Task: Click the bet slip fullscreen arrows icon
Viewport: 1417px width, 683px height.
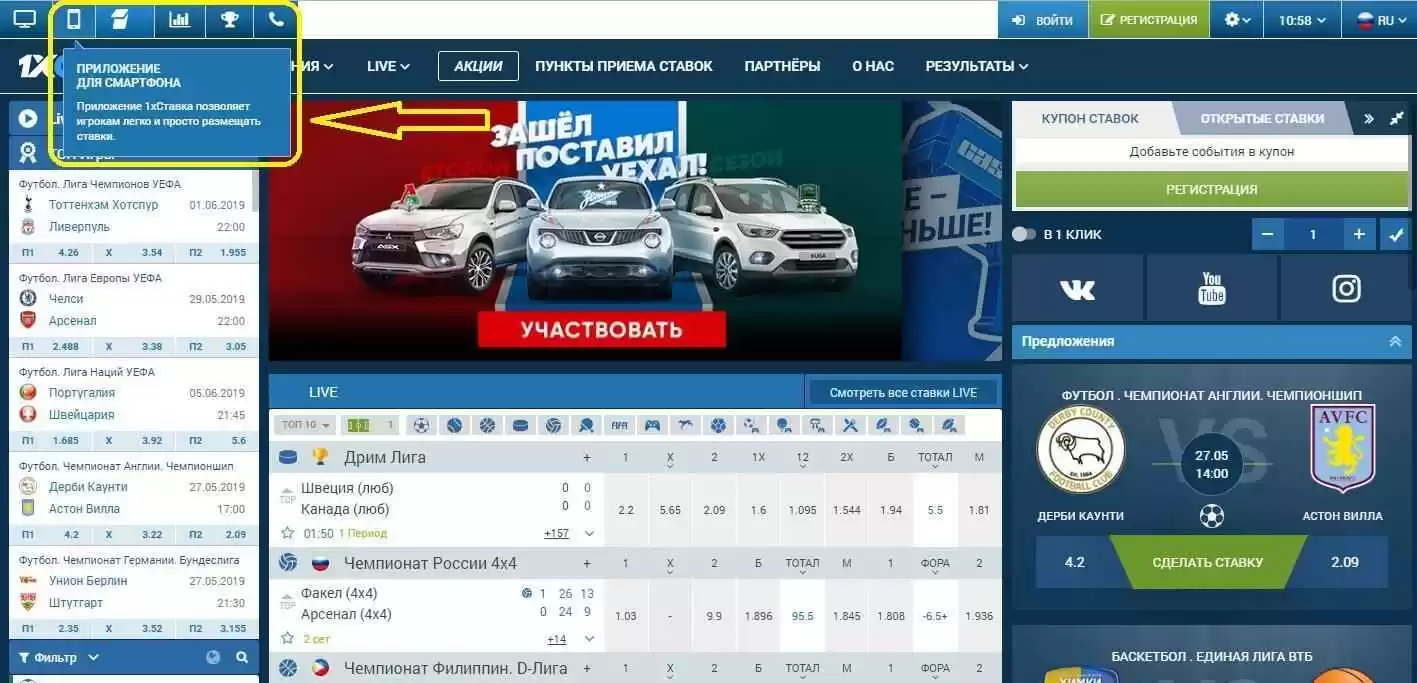Action: click(1397, 118)
